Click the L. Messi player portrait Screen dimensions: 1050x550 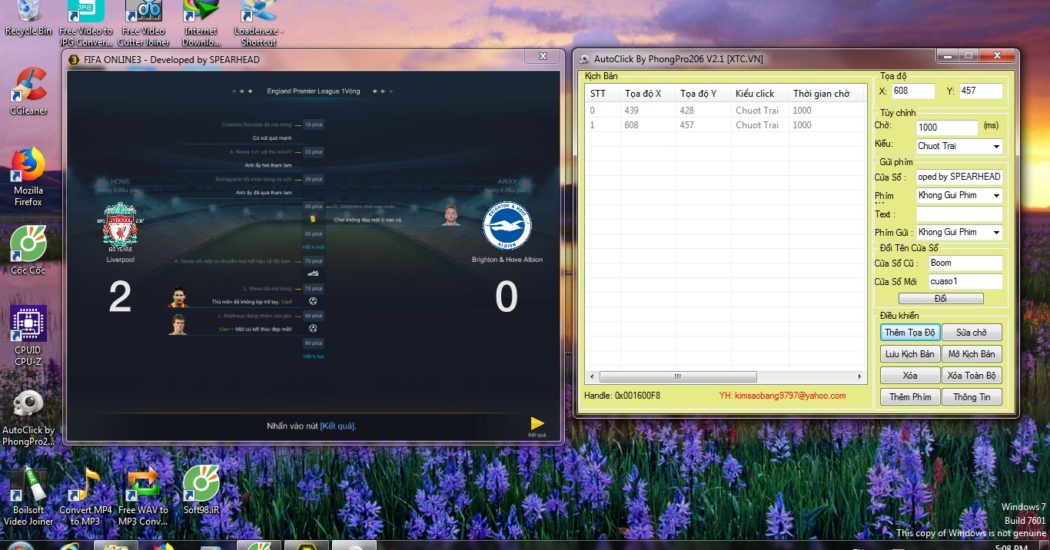click(177, 297)
